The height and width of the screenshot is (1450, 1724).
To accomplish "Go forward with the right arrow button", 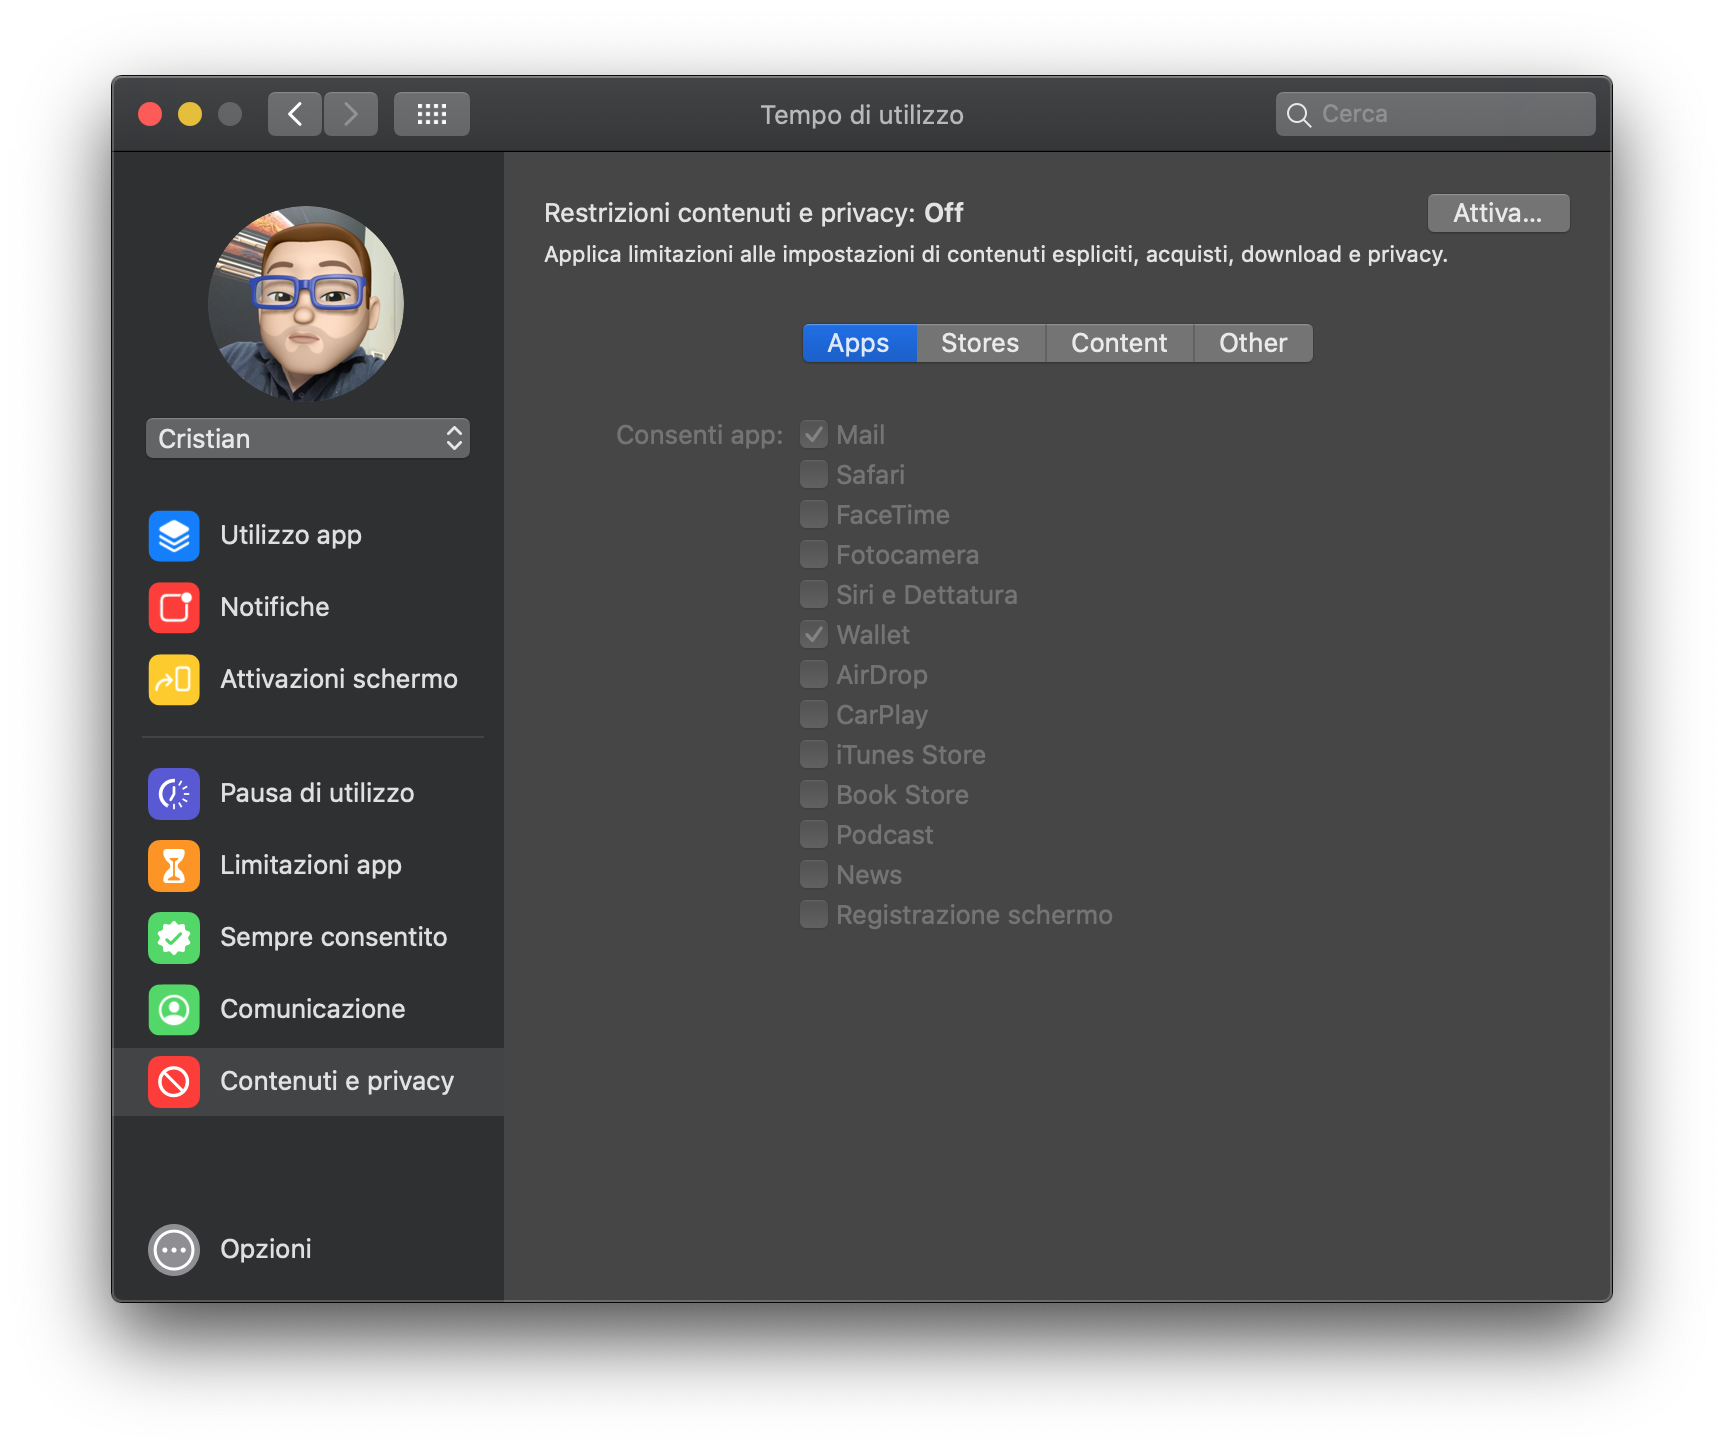I will [351, 114].
